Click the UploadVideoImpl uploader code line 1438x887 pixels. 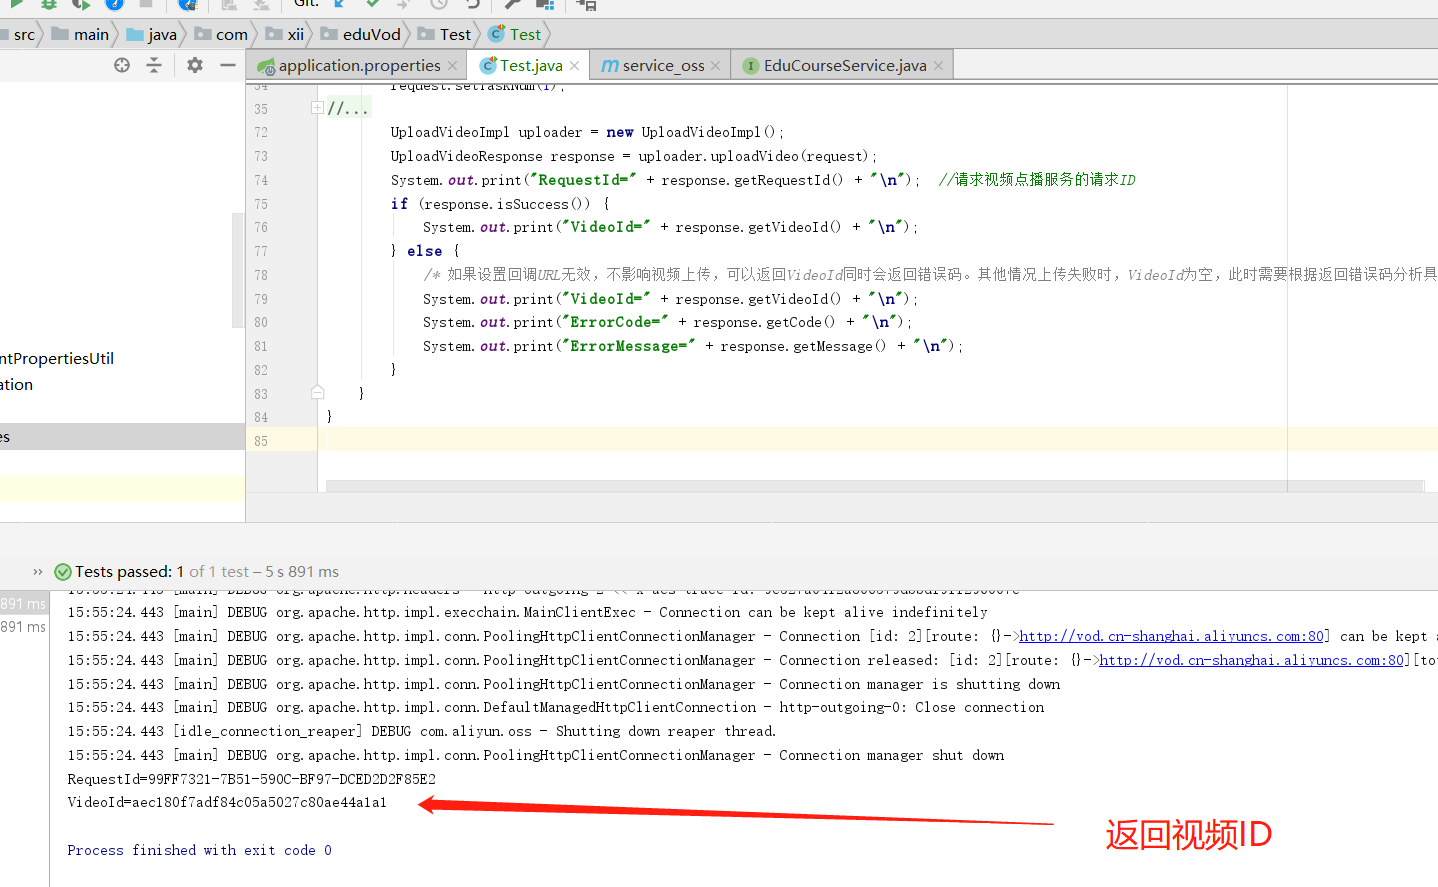tap(587, 132)
